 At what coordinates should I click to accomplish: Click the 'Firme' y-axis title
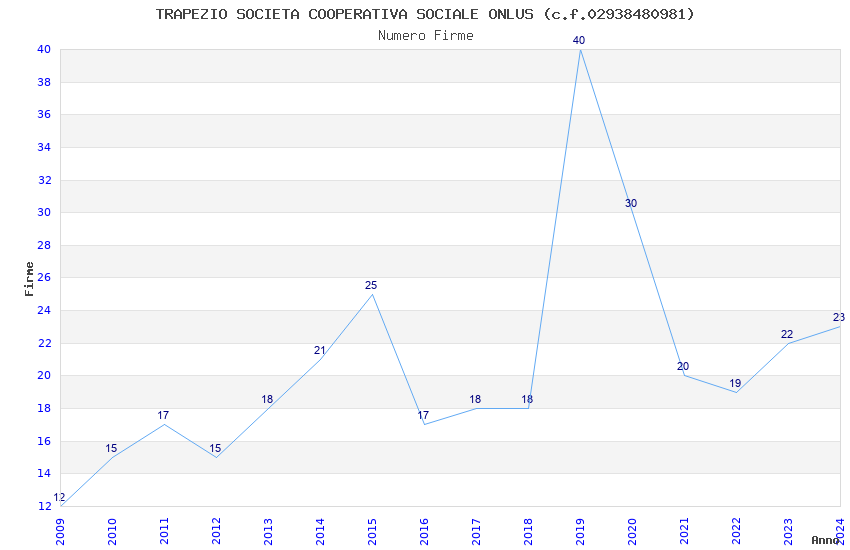pyautogui.click(x=29, y=279)
